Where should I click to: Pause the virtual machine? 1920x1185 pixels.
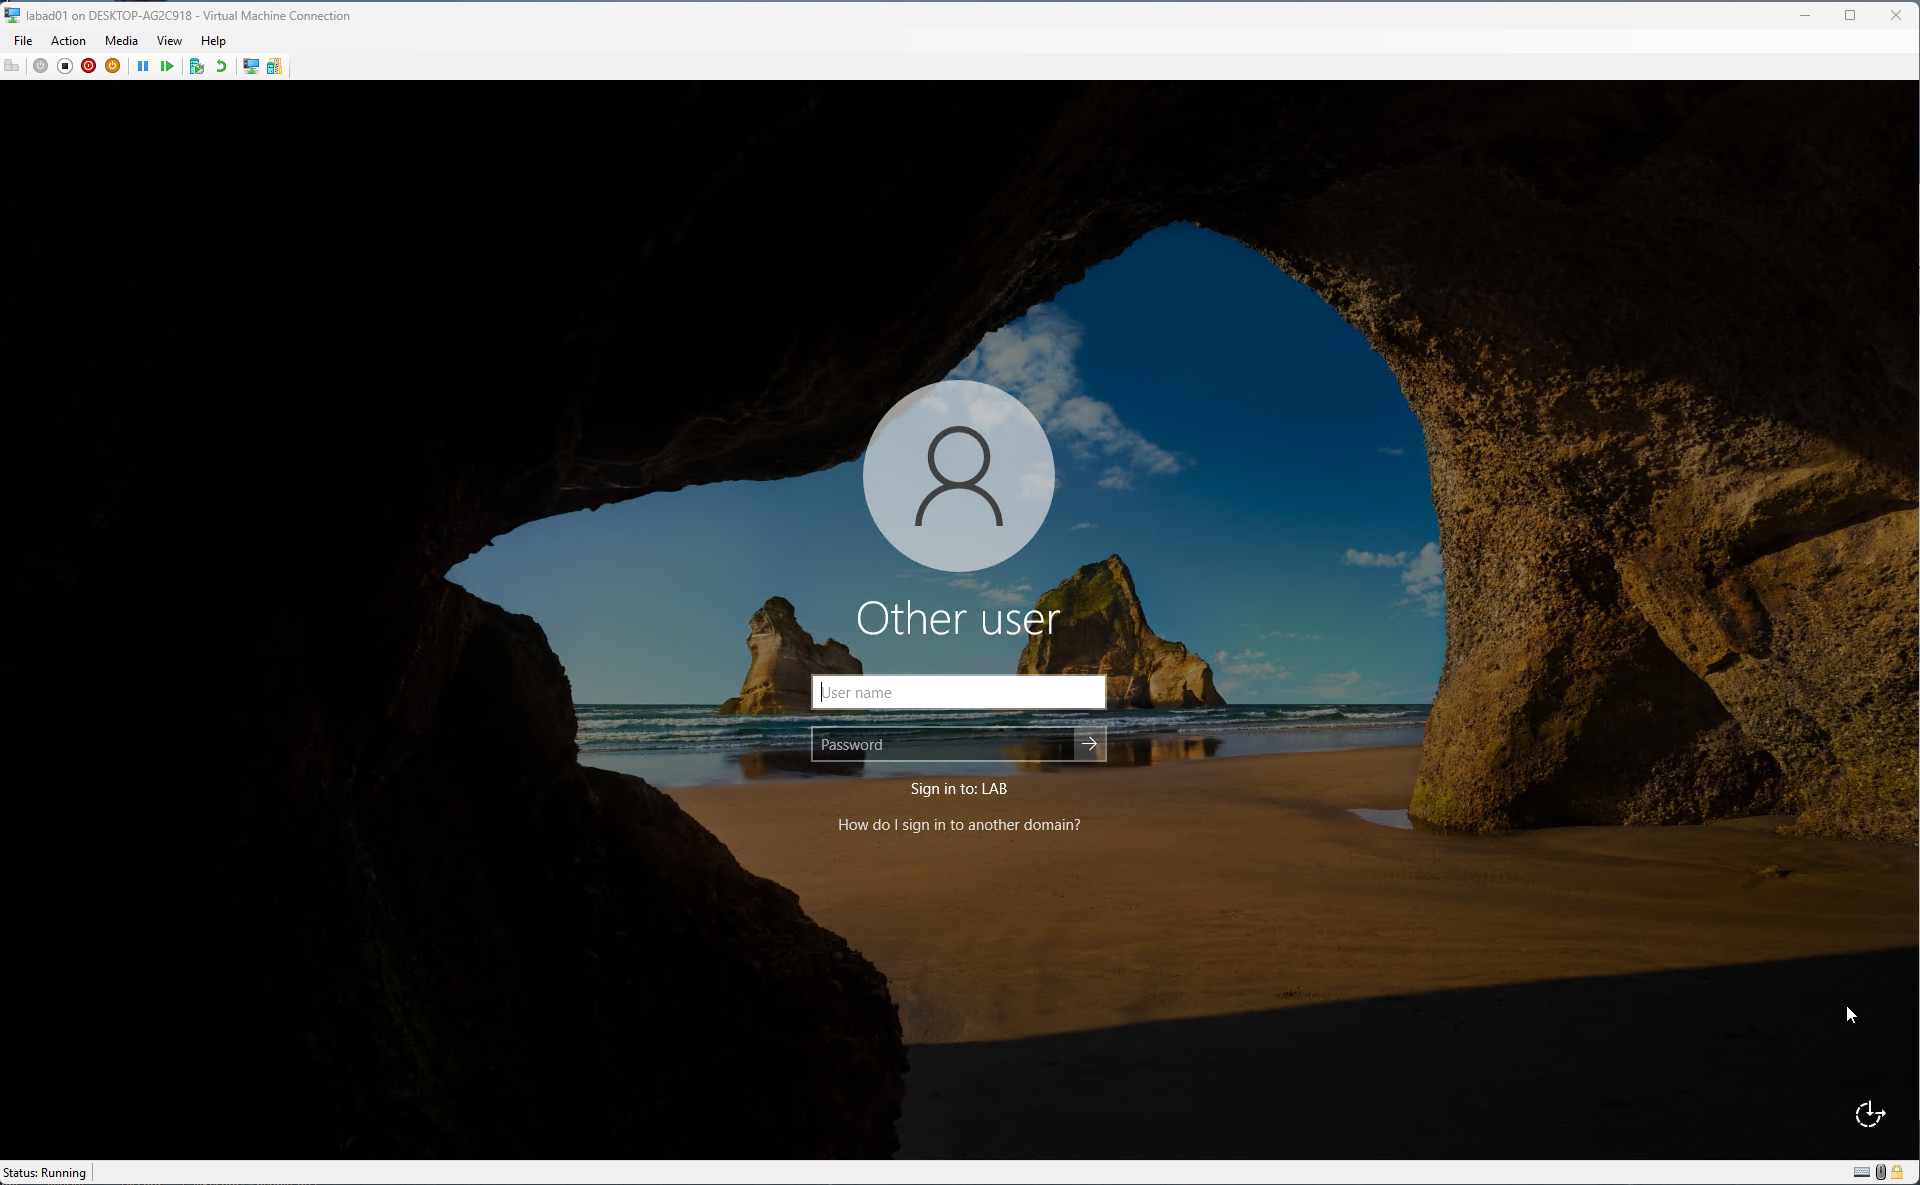coord(142,66)
